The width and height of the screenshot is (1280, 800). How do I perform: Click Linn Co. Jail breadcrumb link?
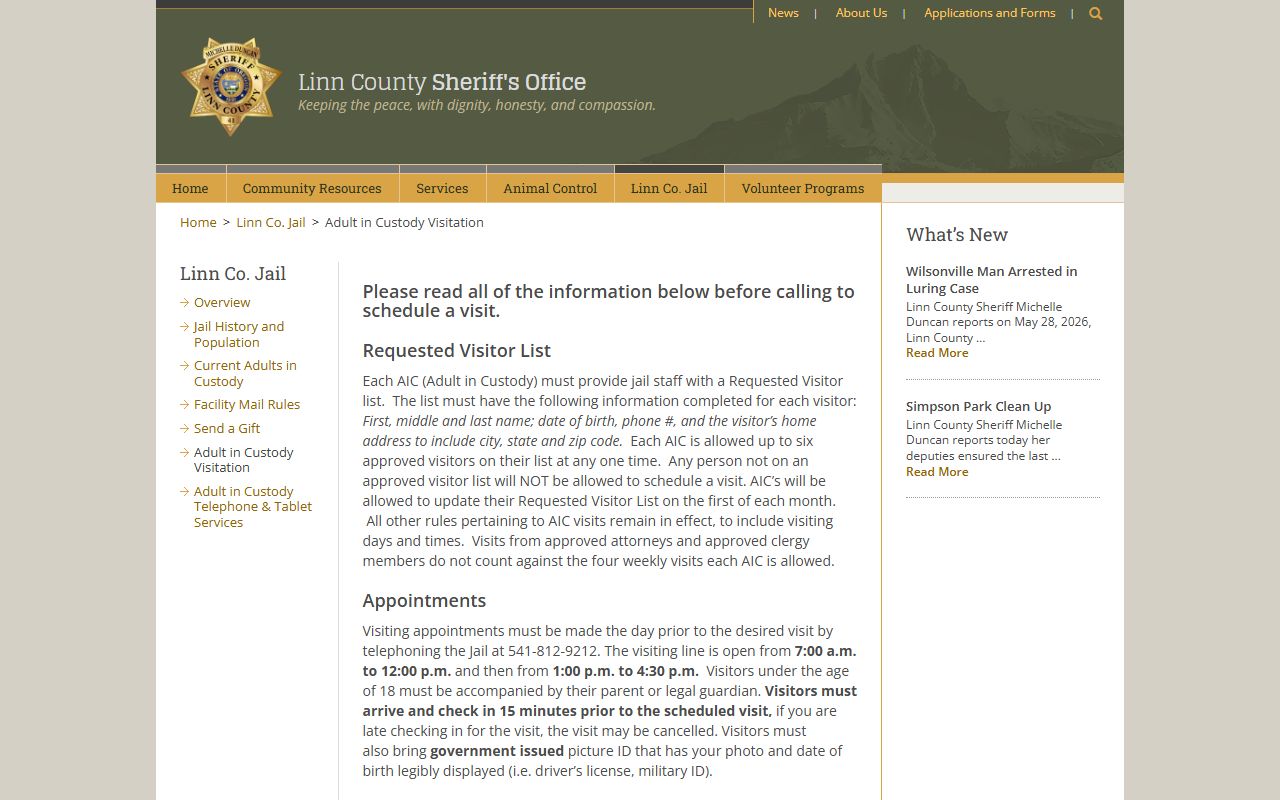click(x=271, y=222)
